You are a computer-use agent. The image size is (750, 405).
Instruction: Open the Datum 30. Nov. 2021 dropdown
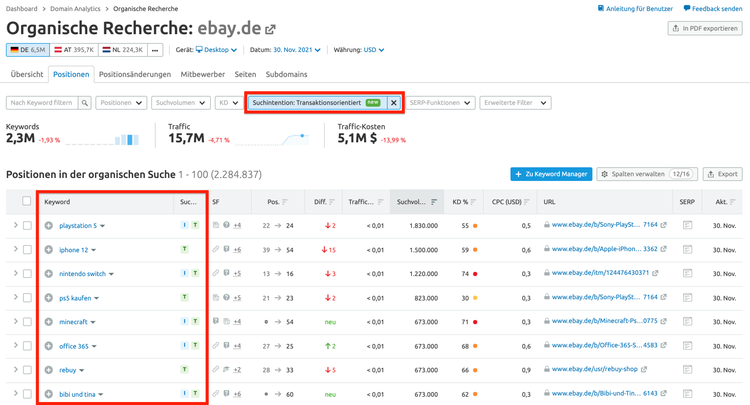[x=297, y=50]
